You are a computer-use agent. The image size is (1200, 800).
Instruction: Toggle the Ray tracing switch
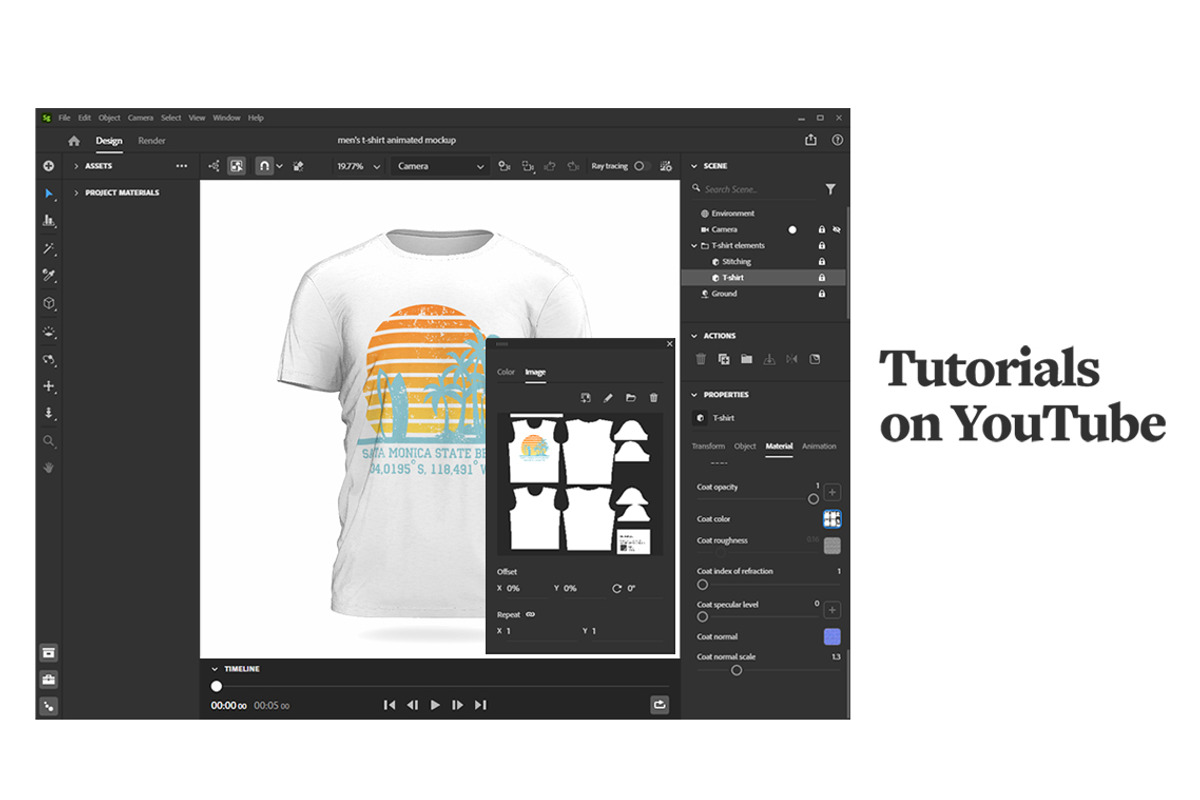pyautogui.click(x=642, y=166)
